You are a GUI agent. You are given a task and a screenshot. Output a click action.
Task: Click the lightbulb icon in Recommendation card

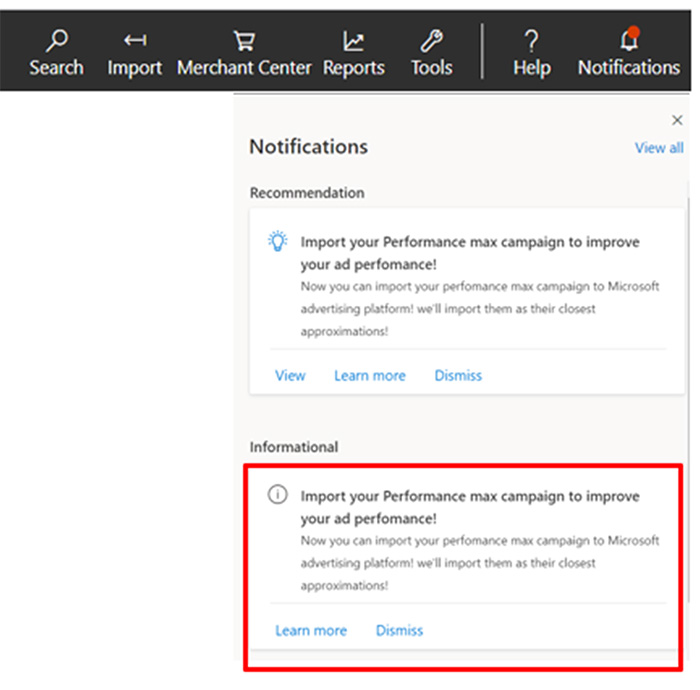pyautogui.click(x=277, y=241)
